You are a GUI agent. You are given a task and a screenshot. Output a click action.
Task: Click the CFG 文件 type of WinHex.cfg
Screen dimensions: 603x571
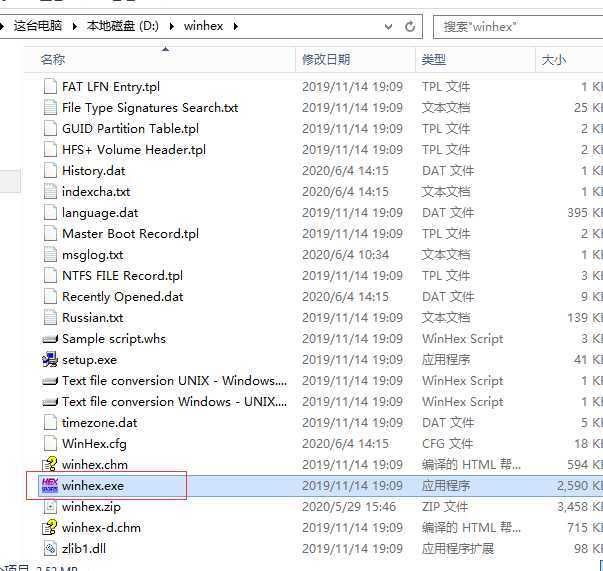[447, 444]
